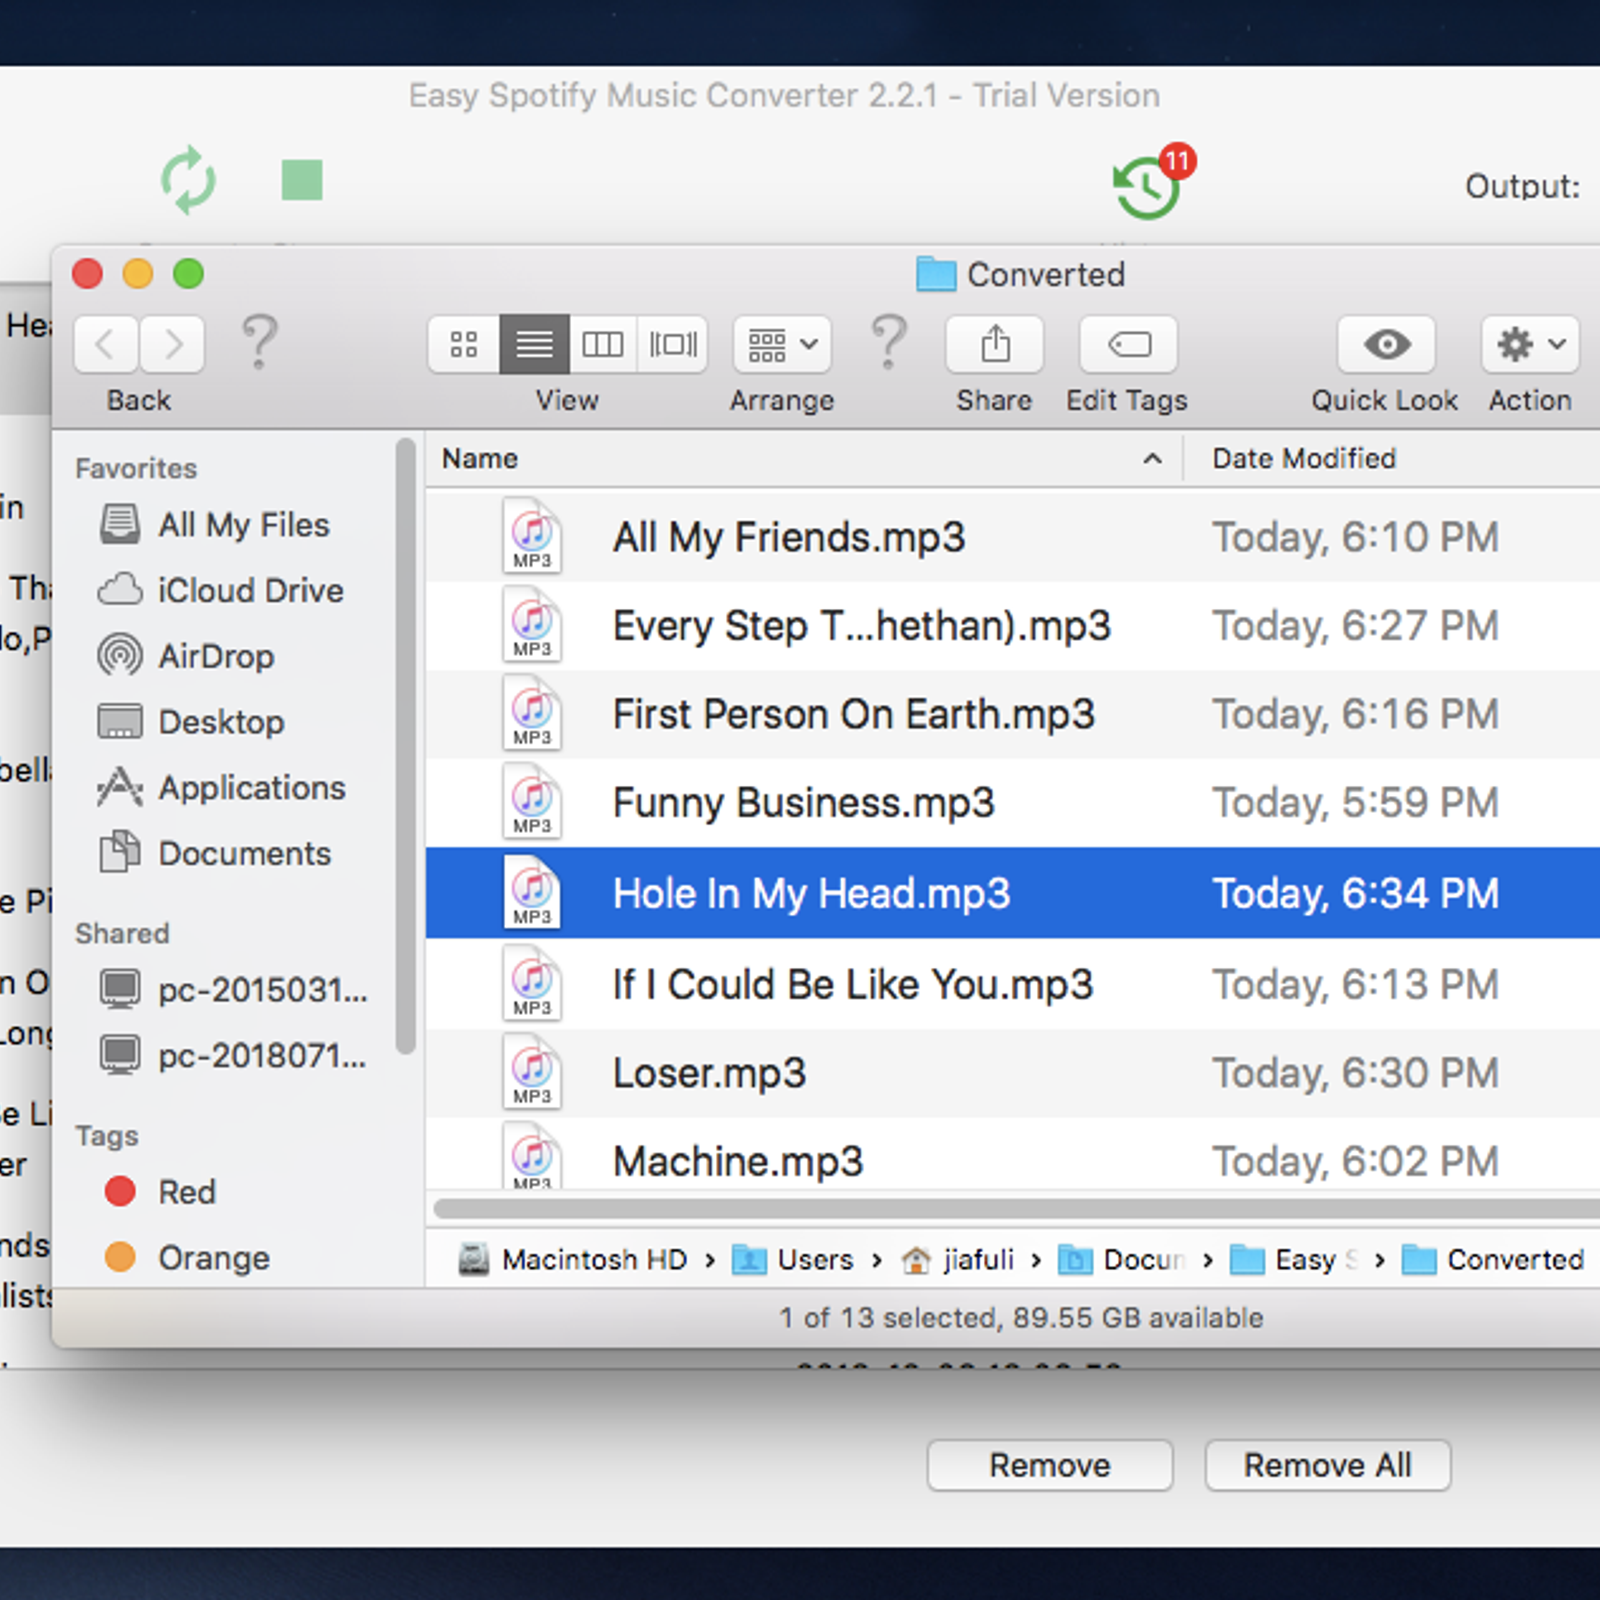Screen dimensions: 1600x1600
Task: Open the Action gear dropdown
Action: point(1530,345)
